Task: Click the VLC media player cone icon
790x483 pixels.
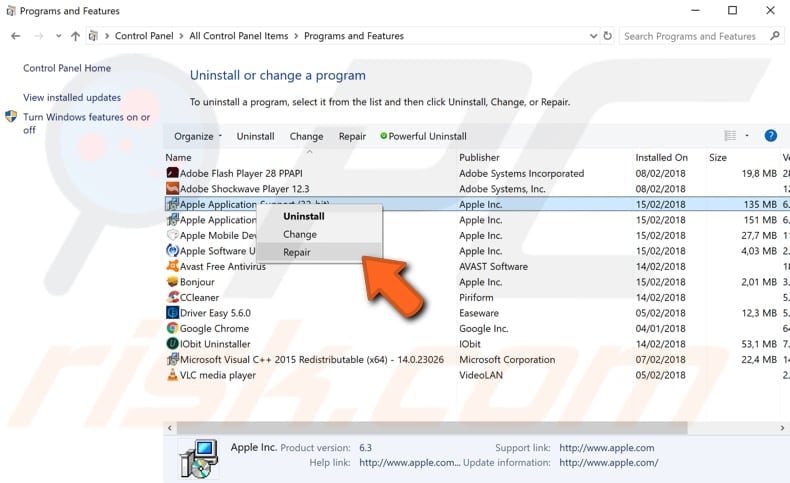Action: pos(172,375)
